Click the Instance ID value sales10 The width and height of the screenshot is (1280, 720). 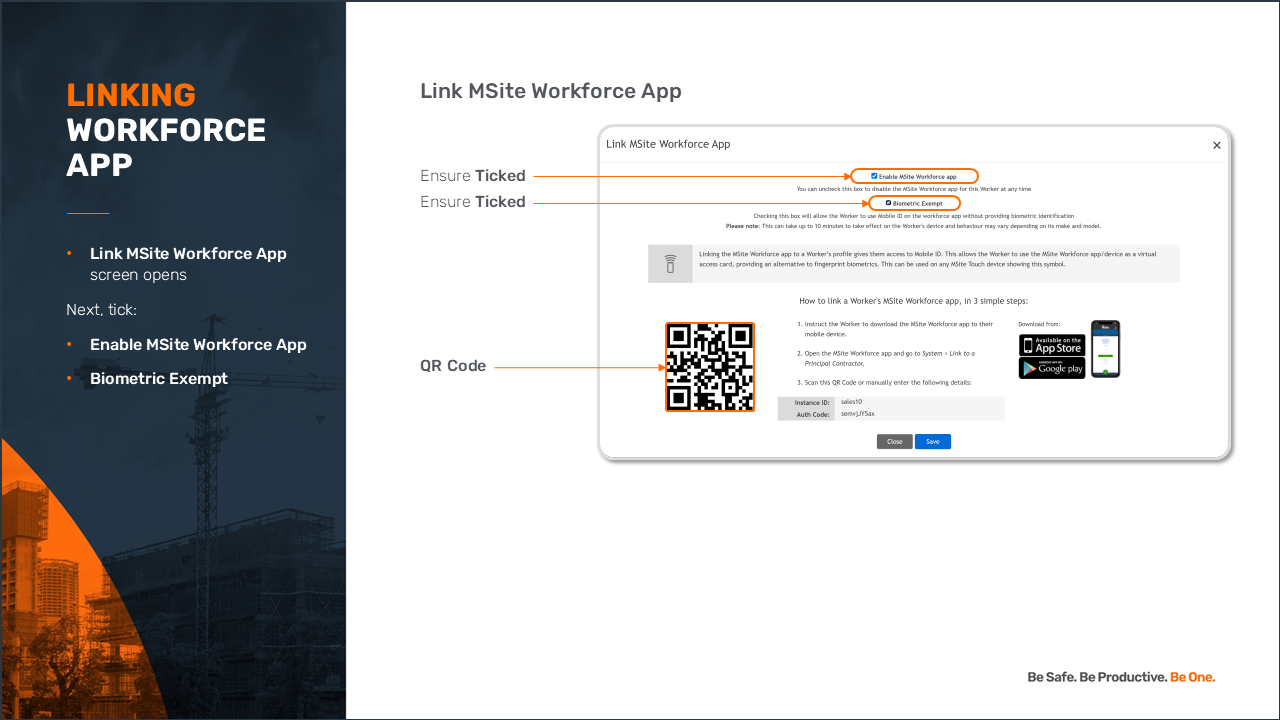click(852, 401)
